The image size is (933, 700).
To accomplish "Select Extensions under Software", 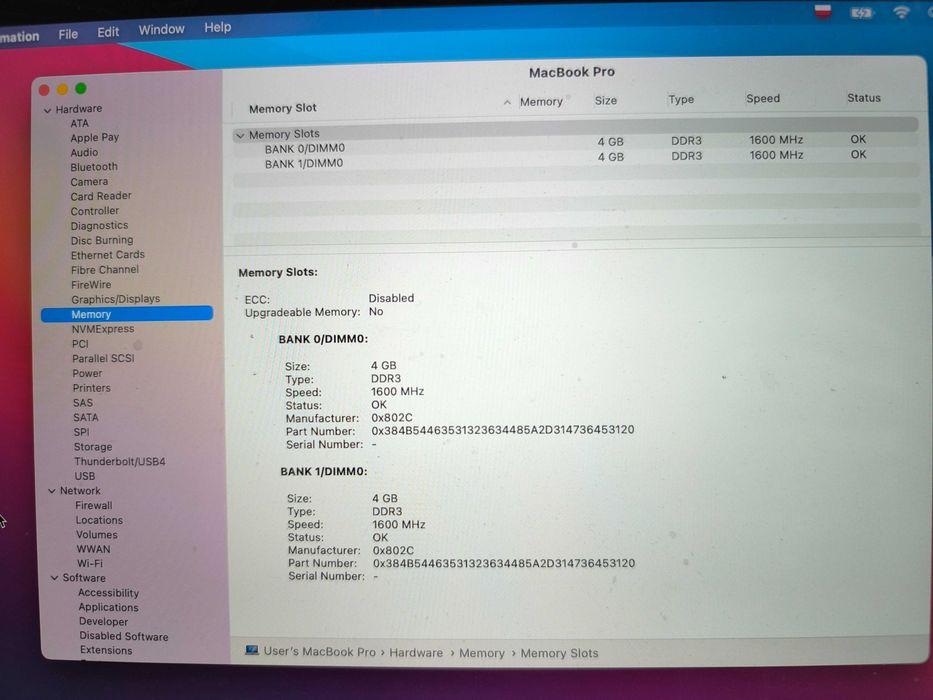I will click(106, 650).
